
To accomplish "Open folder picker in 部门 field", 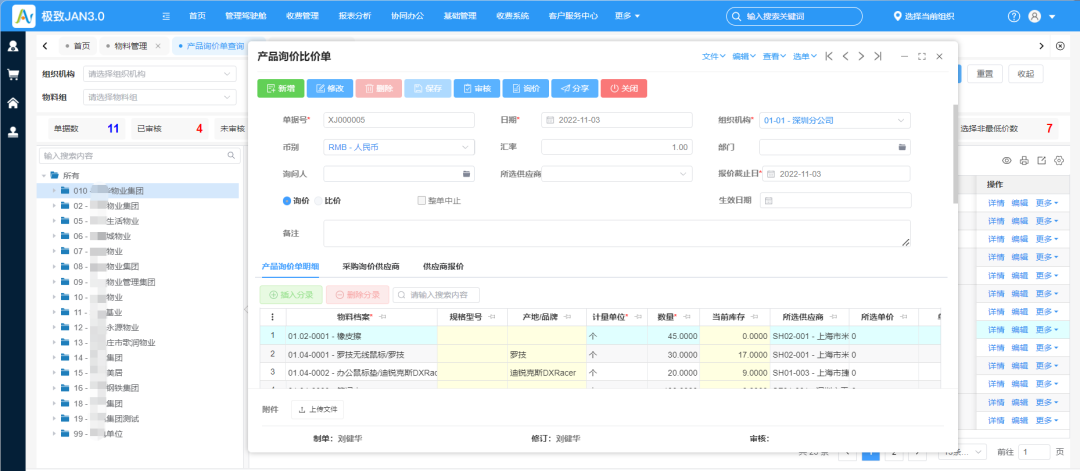I will coord(902,147).
